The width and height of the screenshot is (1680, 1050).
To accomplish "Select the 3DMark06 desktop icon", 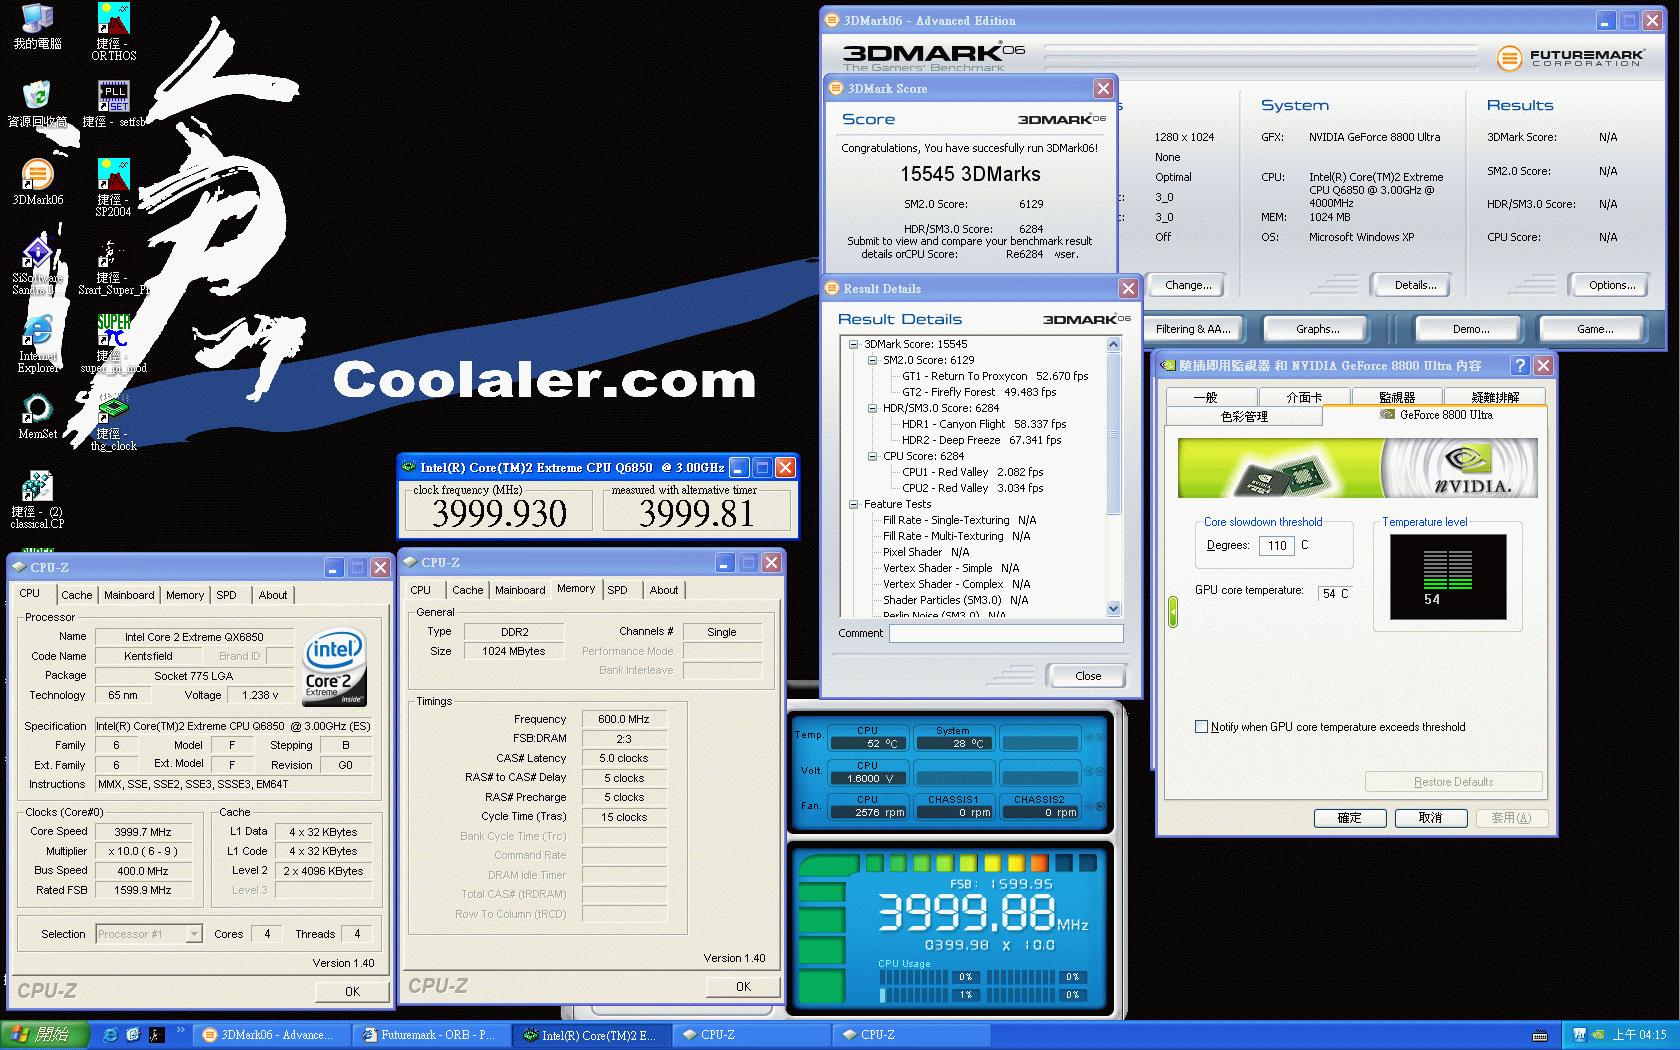I will point(37,182).
